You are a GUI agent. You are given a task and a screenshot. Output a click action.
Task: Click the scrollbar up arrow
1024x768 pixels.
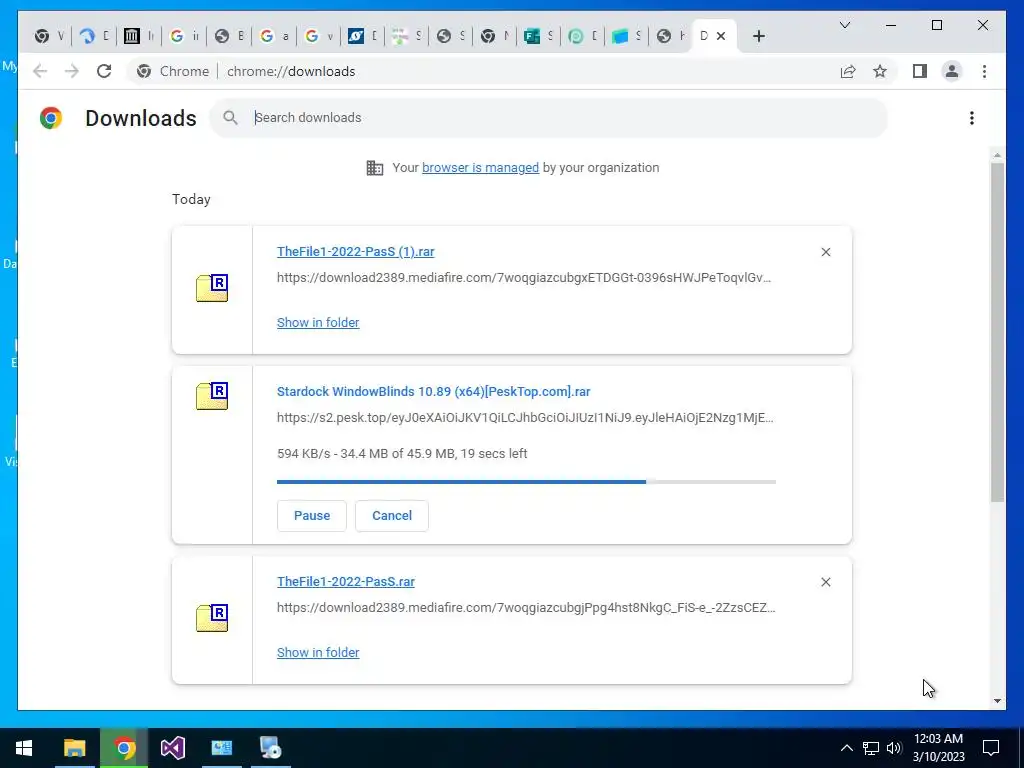[x=997, y=155]
